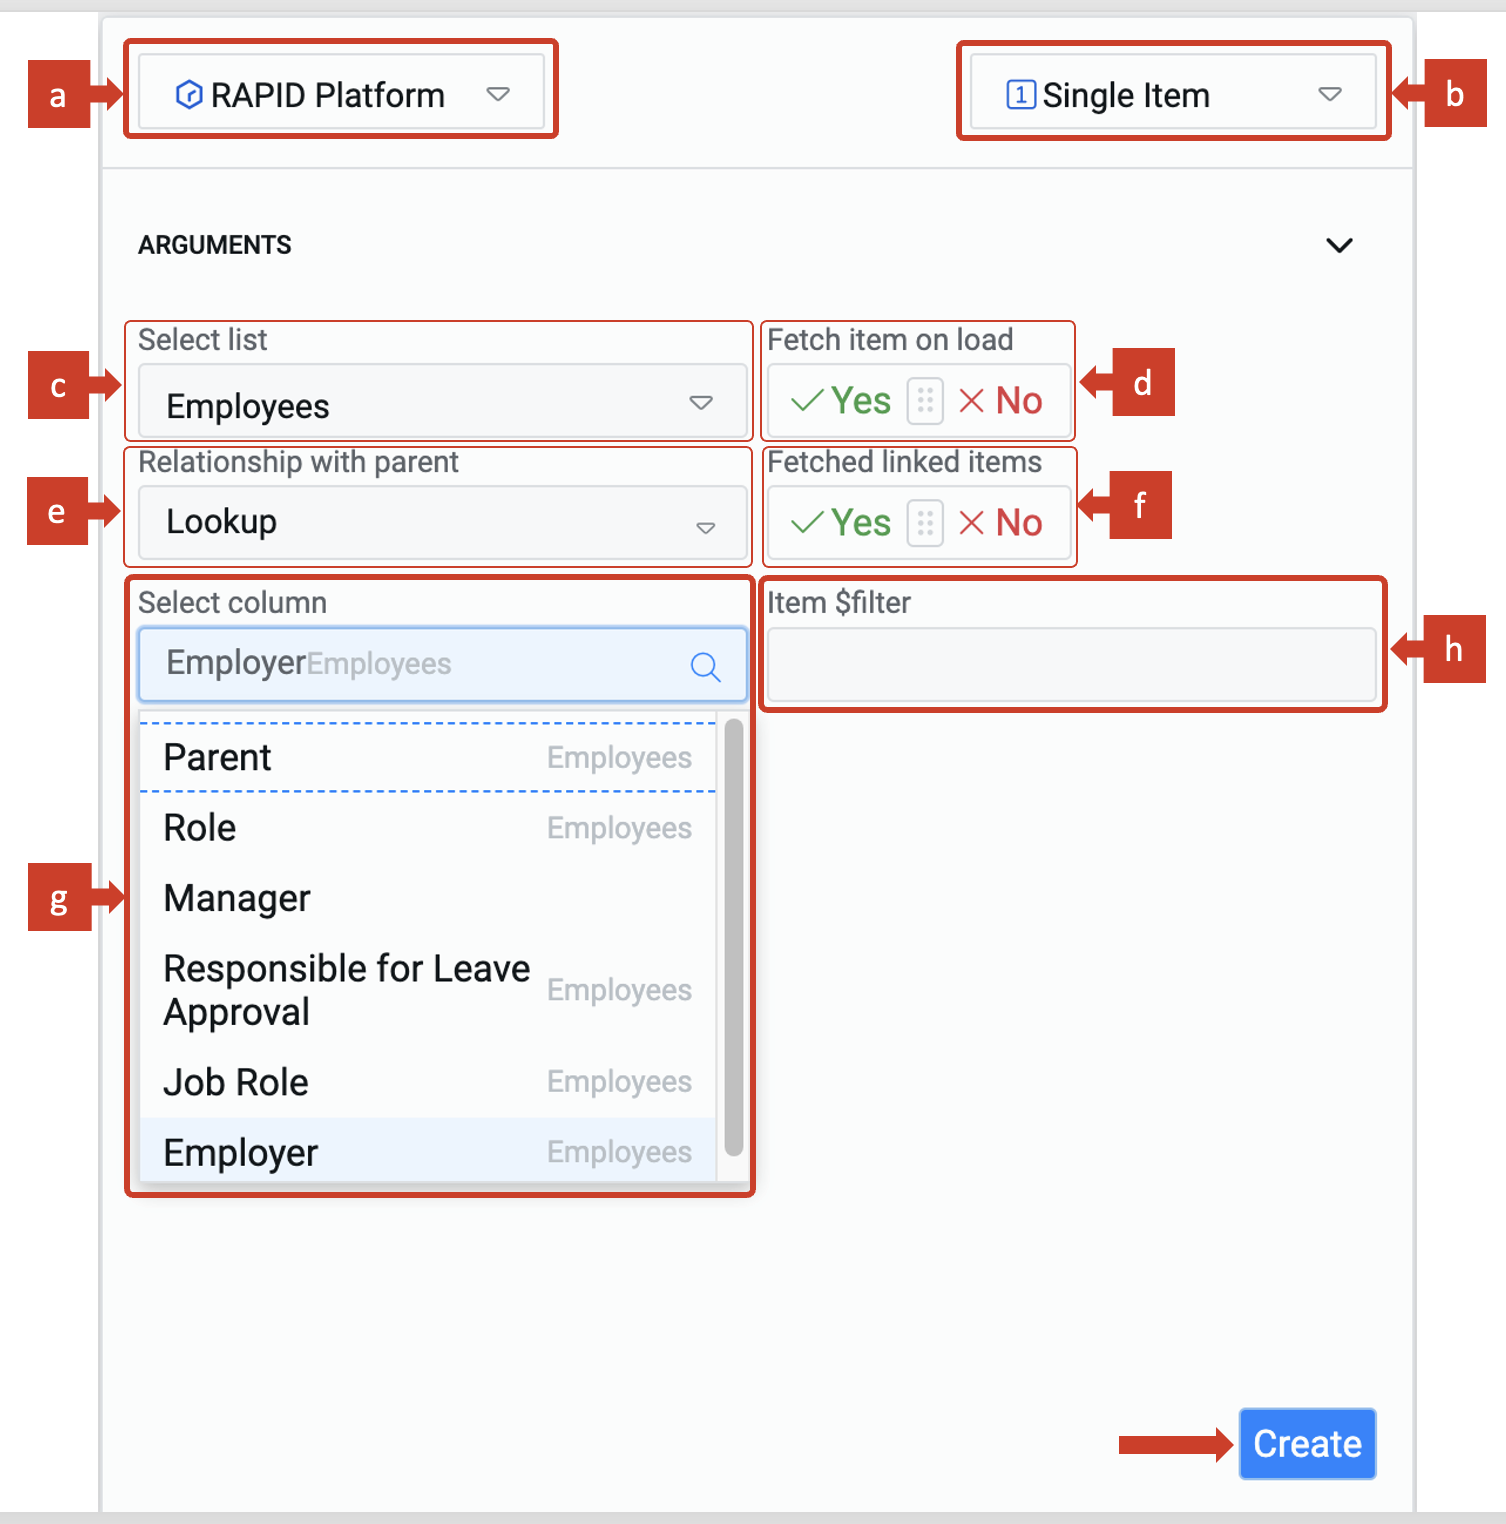Image resolution: width=1506 pixels, height=1524 pixels.
Task: Choose Yes for Fetch item on load
Action: [840, 401]
